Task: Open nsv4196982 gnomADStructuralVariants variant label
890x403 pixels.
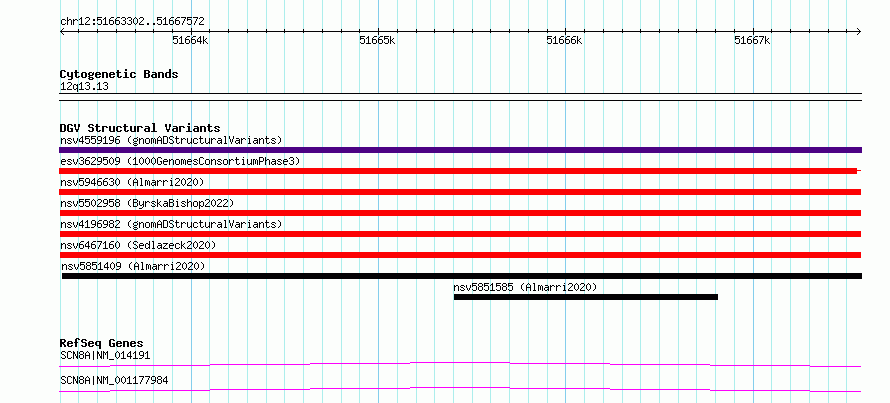Action: click(171, 224)
